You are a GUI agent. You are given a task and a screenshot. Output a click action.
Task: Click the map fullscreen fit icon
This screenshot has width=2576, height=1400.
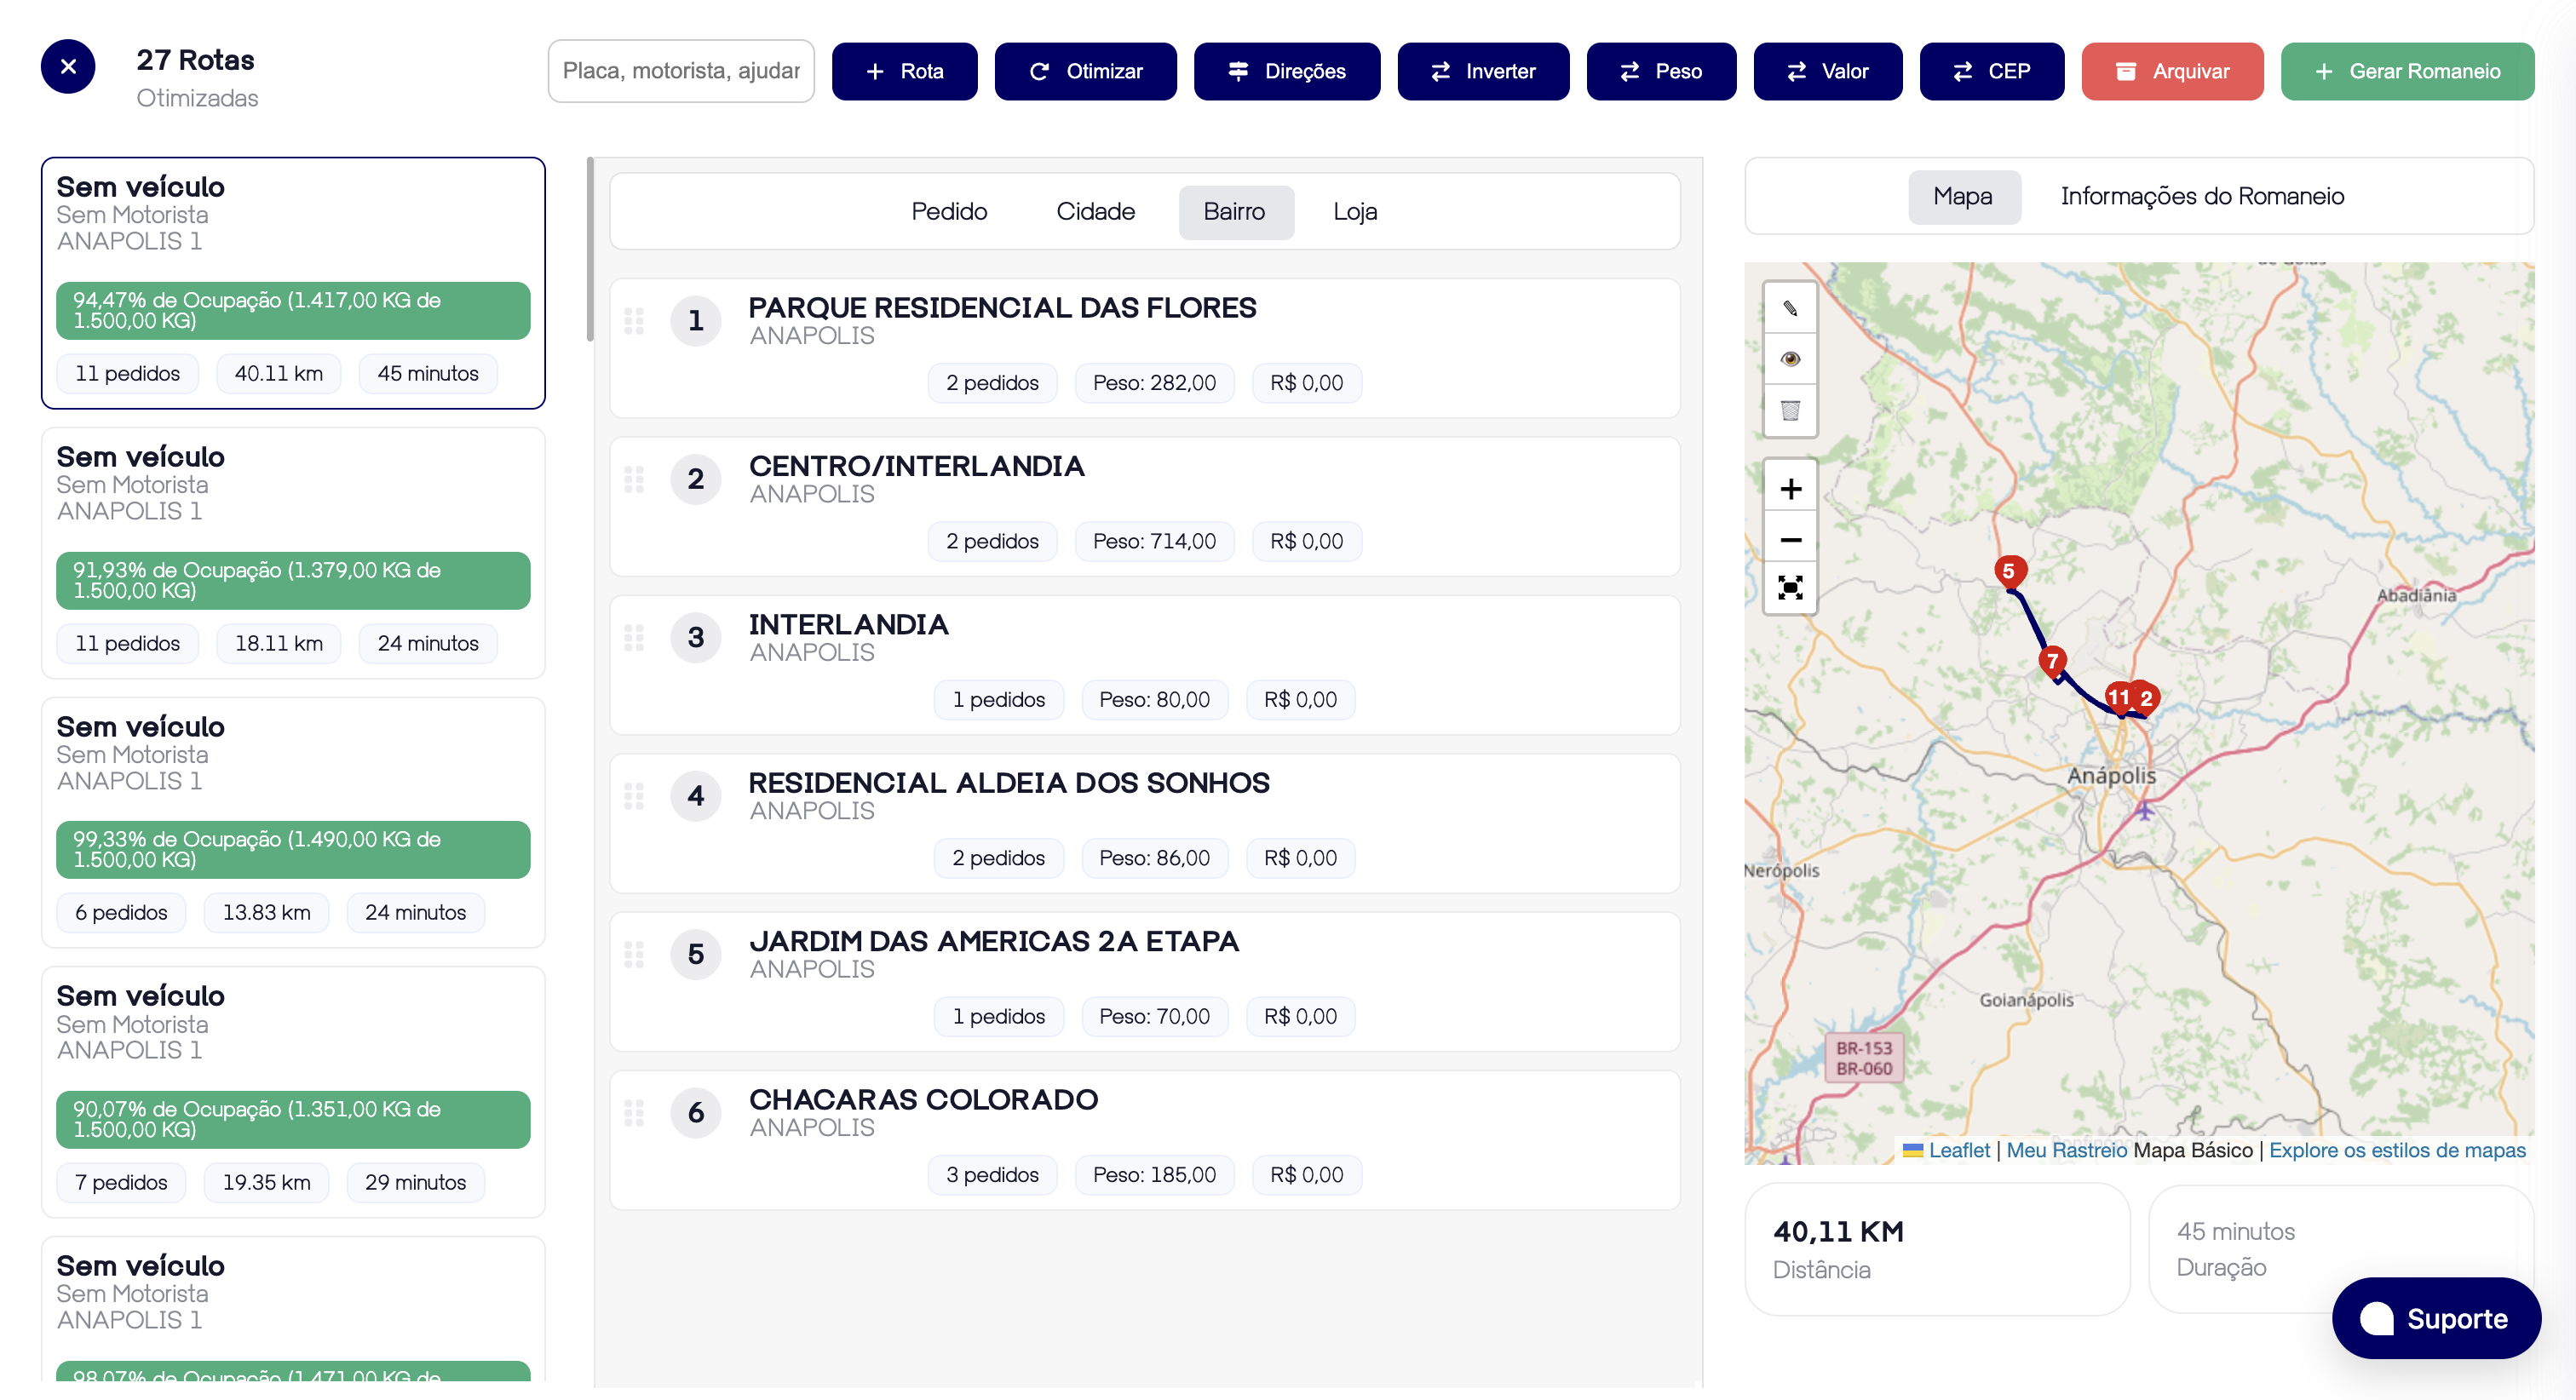click(x=1790, y=588)
